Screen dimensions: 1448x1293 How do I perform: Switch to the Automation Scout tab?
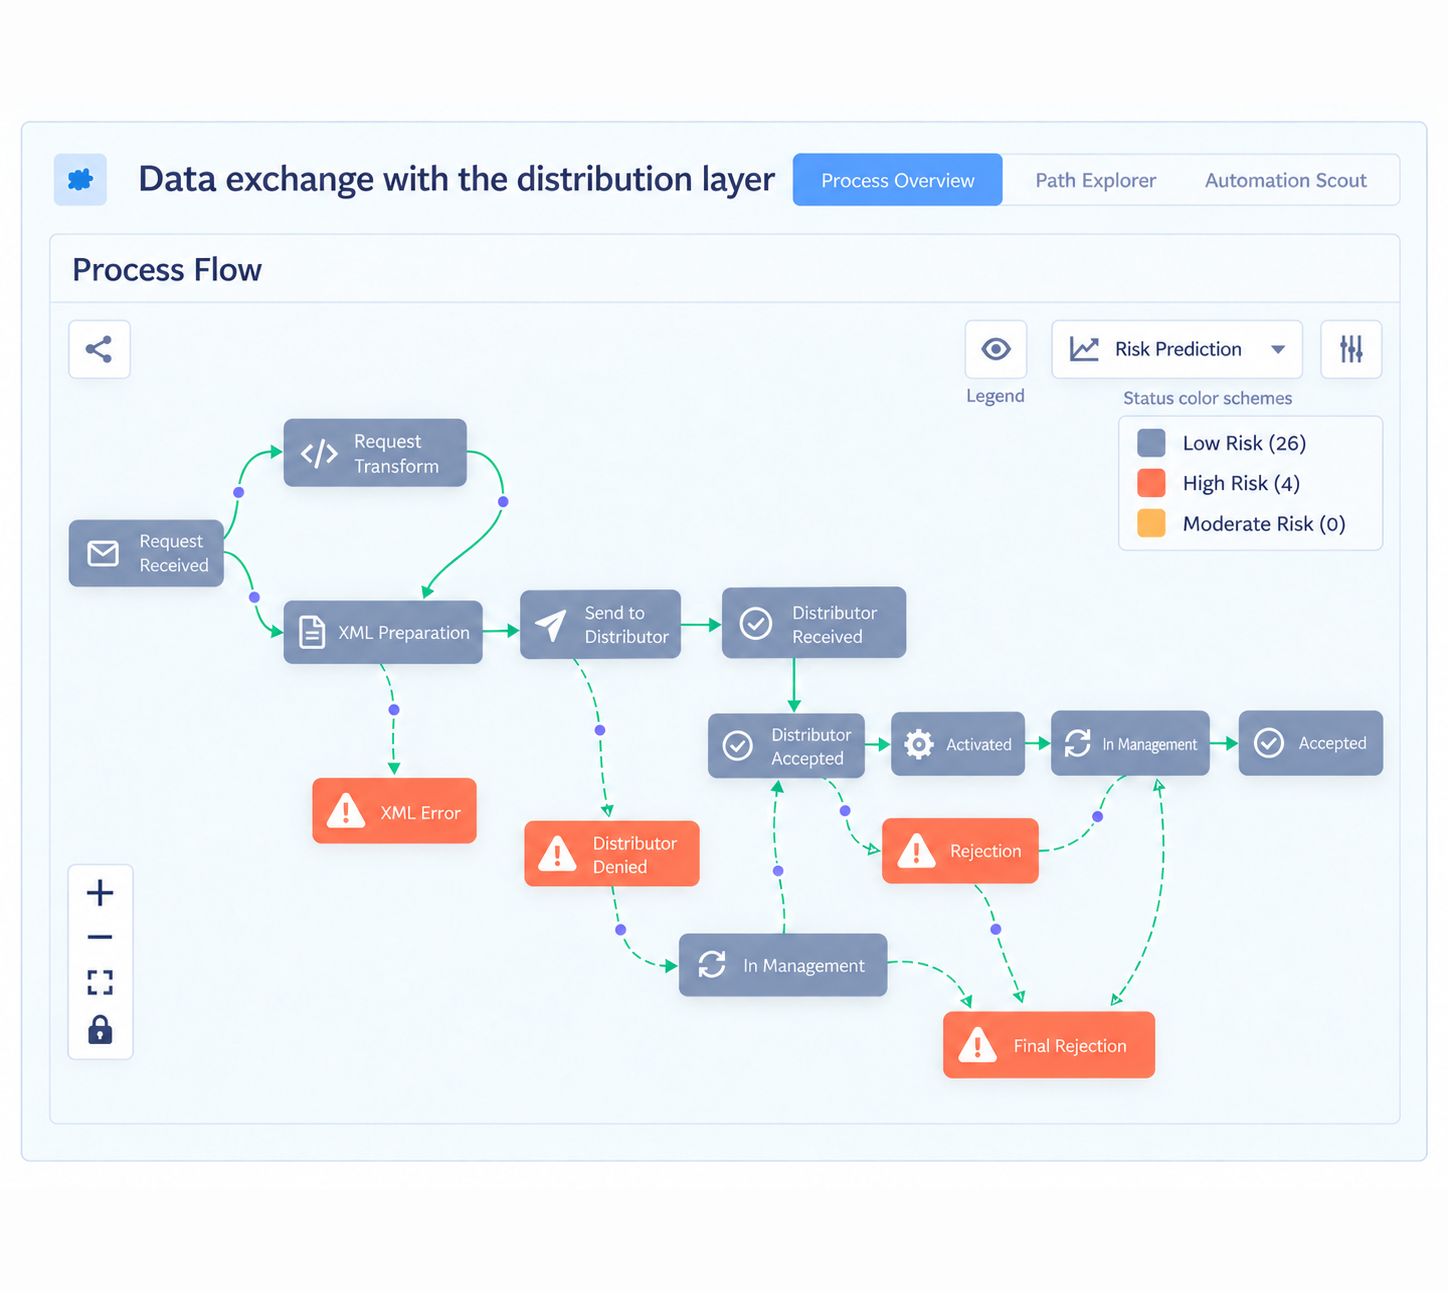tap(1285, 180)
